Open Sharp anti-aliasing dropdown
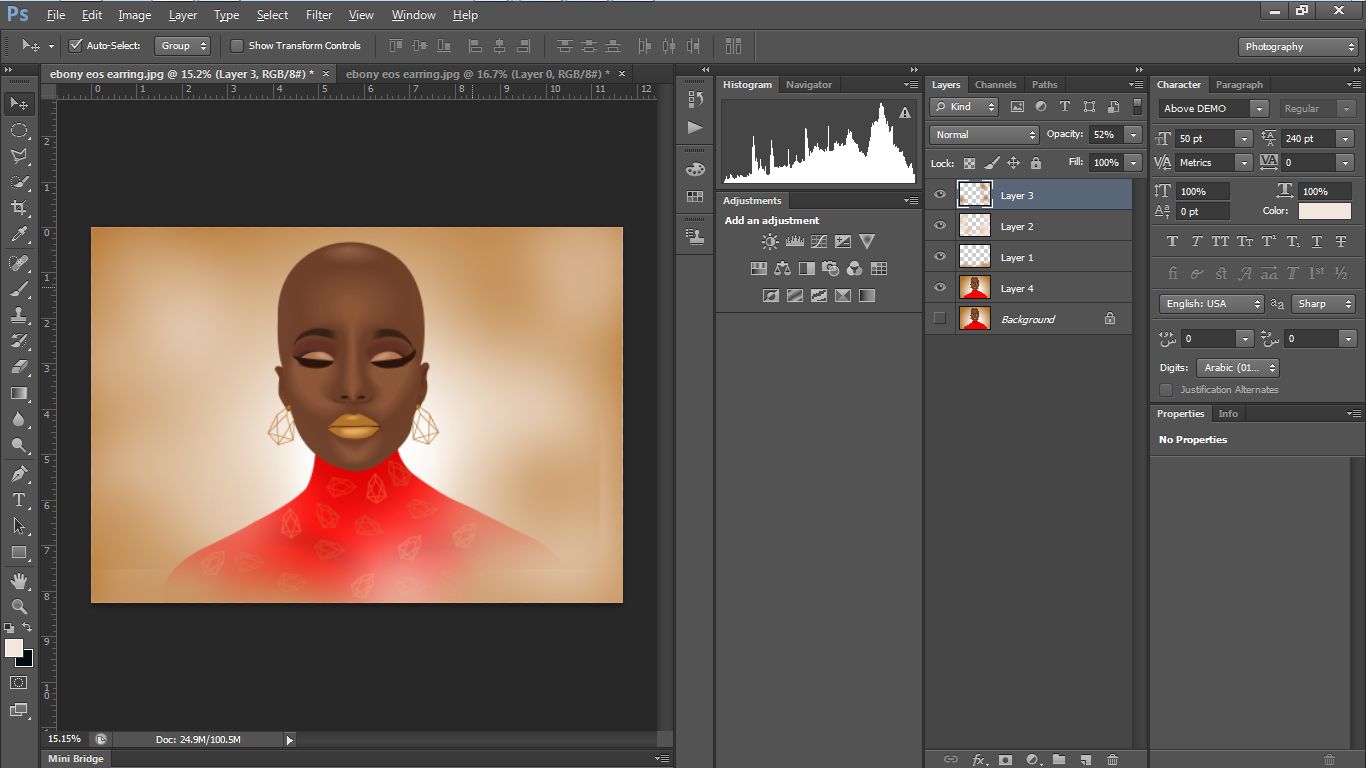 point(1324,304)
